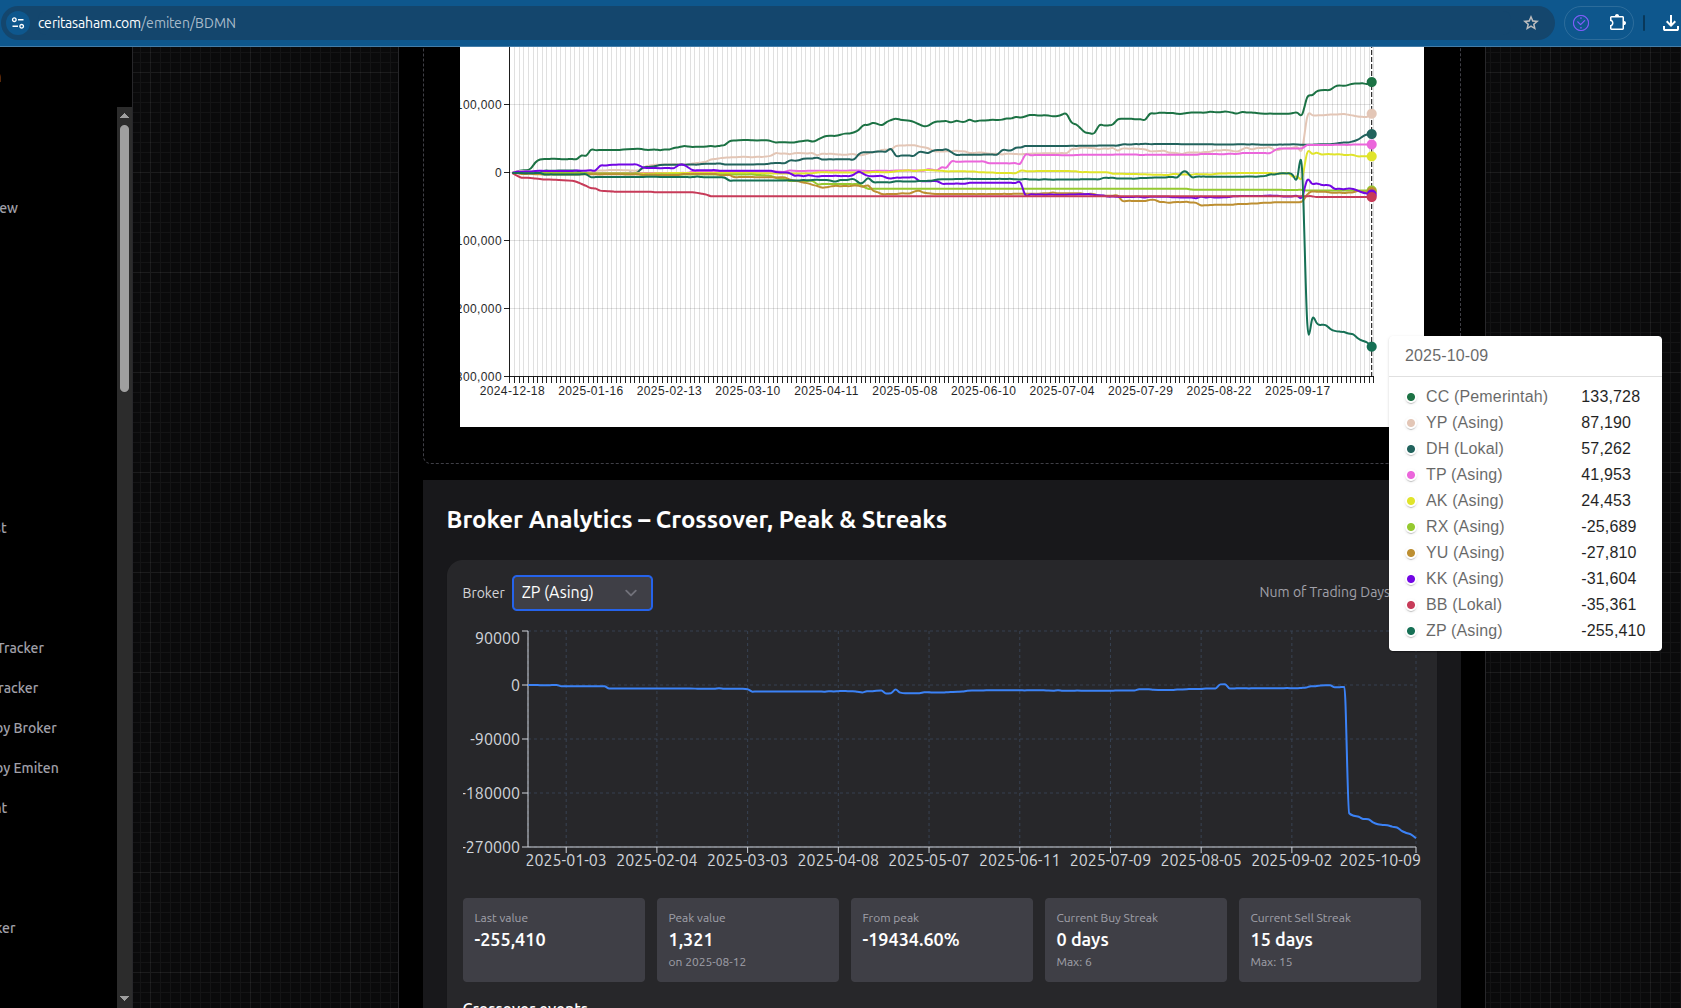Click the color dot beside YP (Asing)
The width and height of the screenshot is (1681, 1008).
click(x=1410, y=423)
